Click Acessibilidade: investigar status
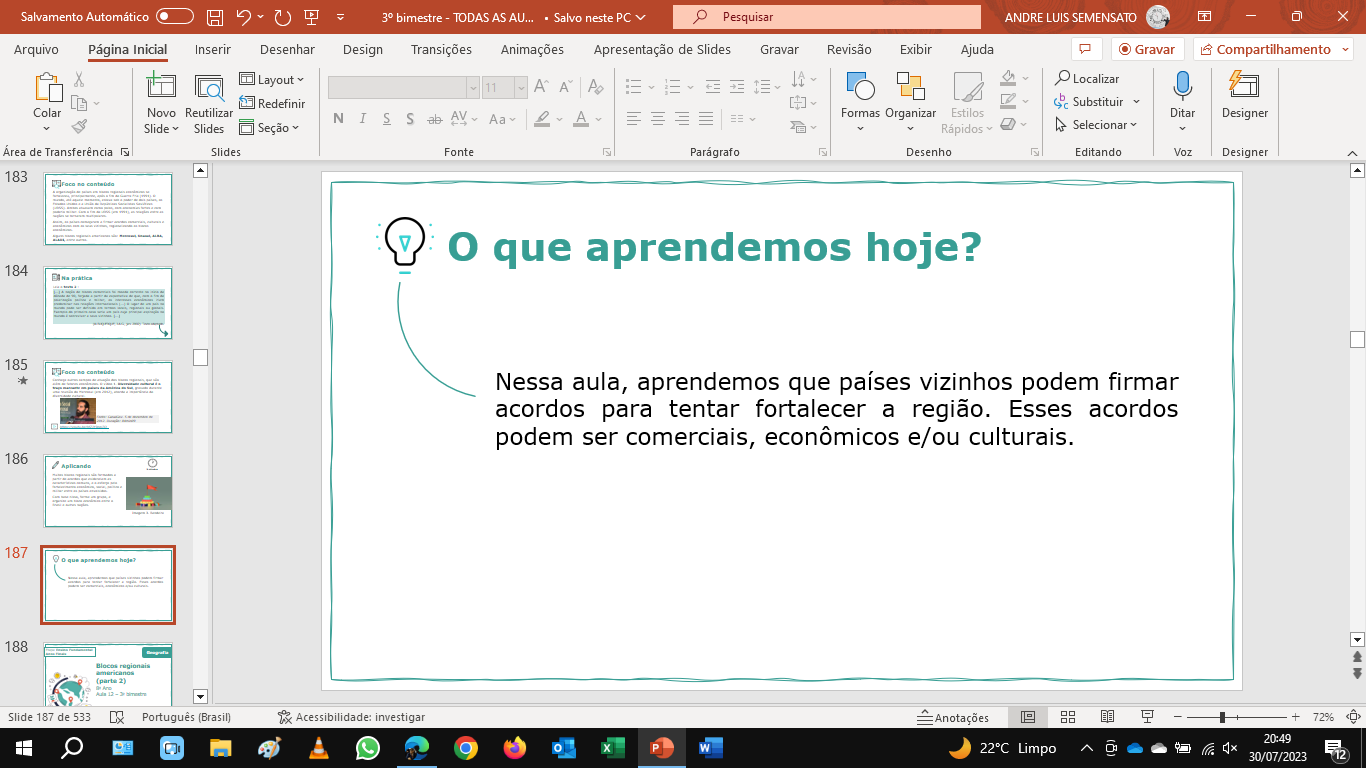Screen dimensions: 1366x768 point(351,717)
